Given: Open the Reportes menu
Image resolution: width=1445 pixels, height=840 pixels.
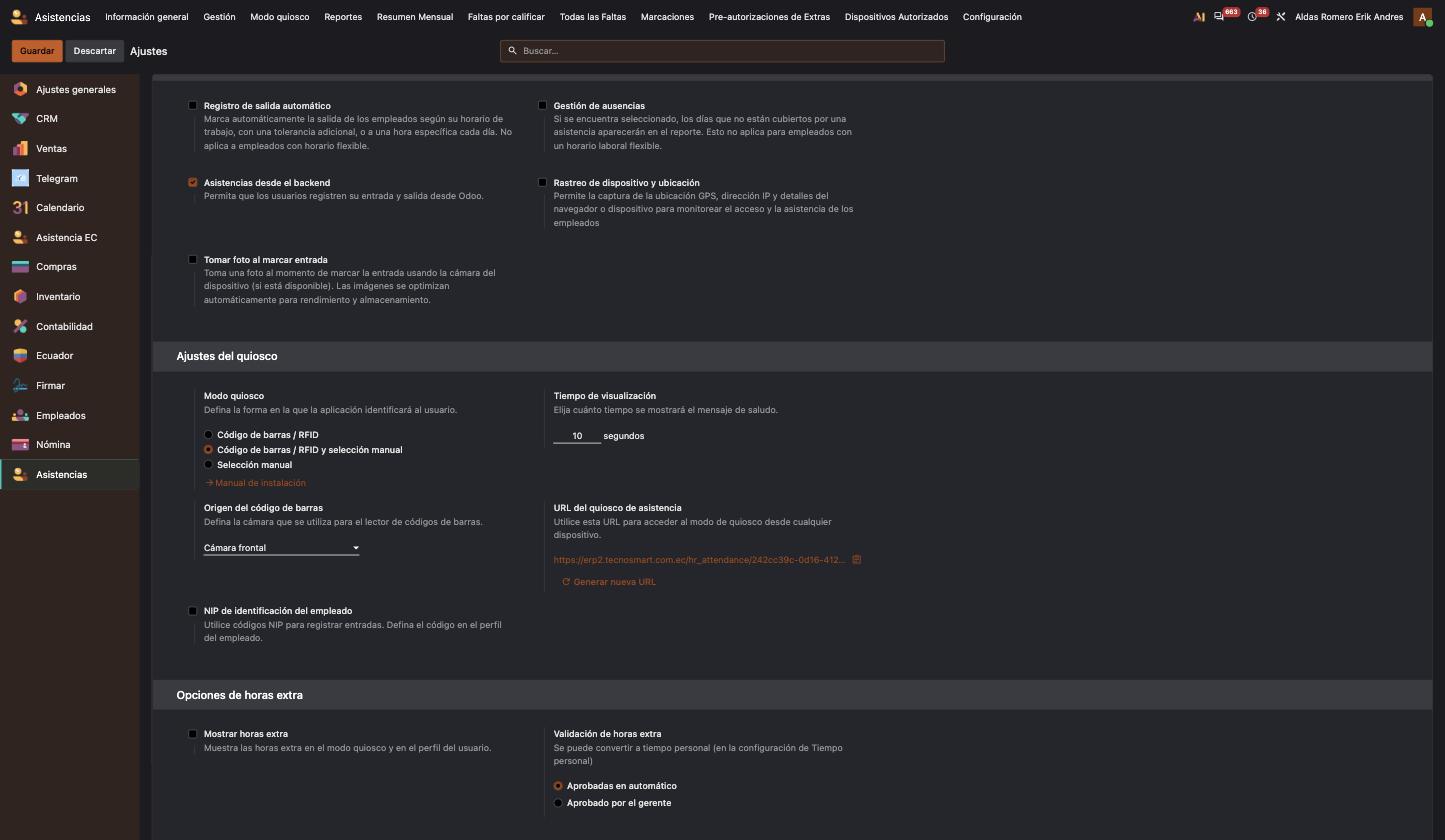Looking at the screenshot, I should pyautogui.click(x=343, y=17).
